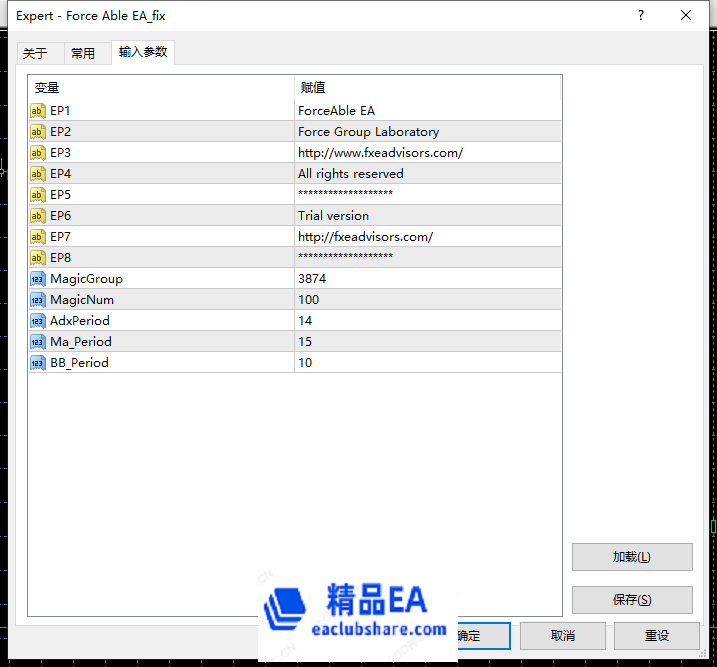Screen dimensions: 717x667
Task: Click the MagicGroup variable name
Action: [86, 279]
